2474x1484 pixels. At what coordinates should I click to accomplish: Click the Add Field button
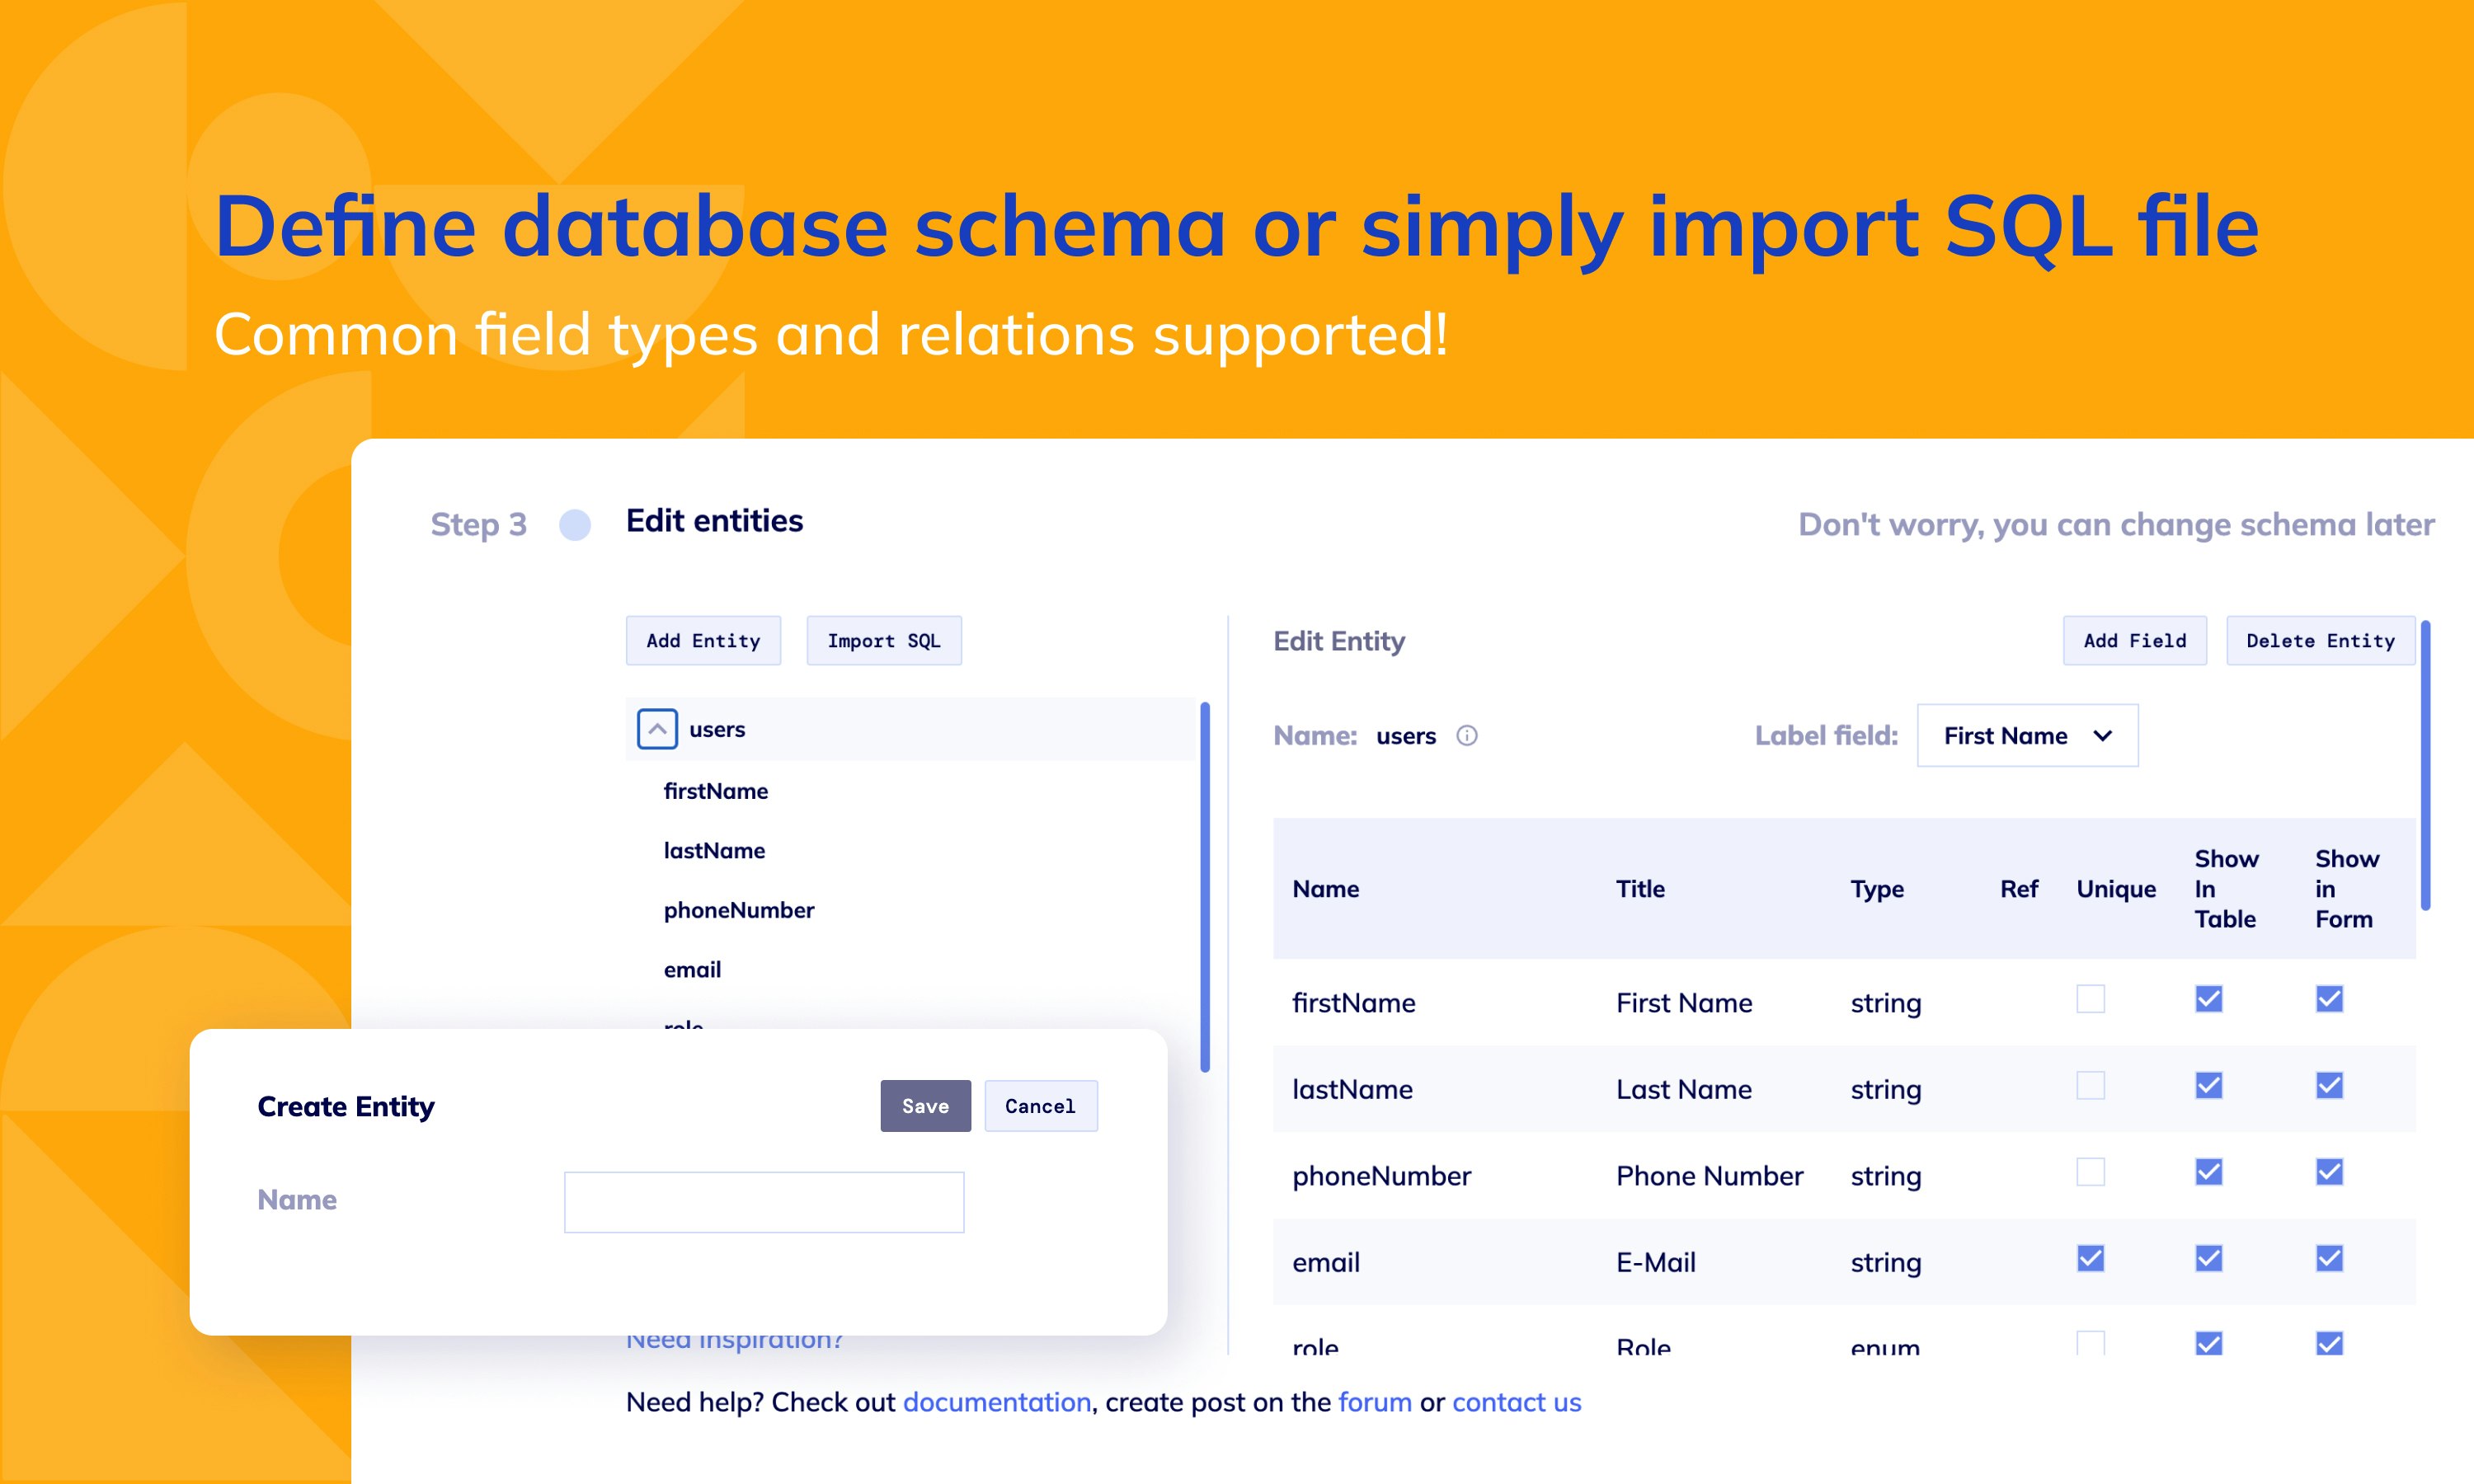(x=2134, y=641)
